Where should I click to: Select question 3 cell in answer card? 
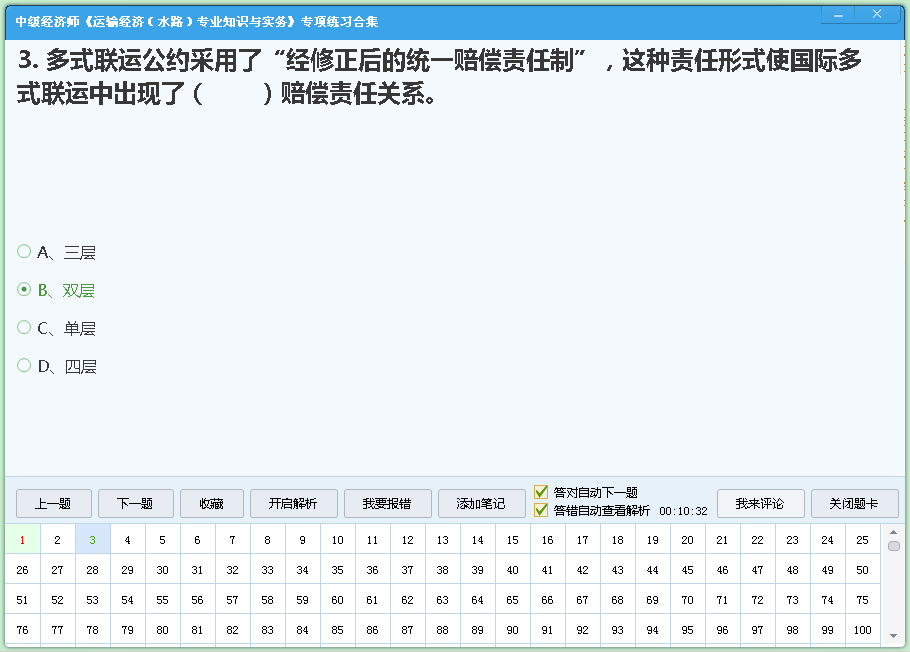[x=92, y=540]
